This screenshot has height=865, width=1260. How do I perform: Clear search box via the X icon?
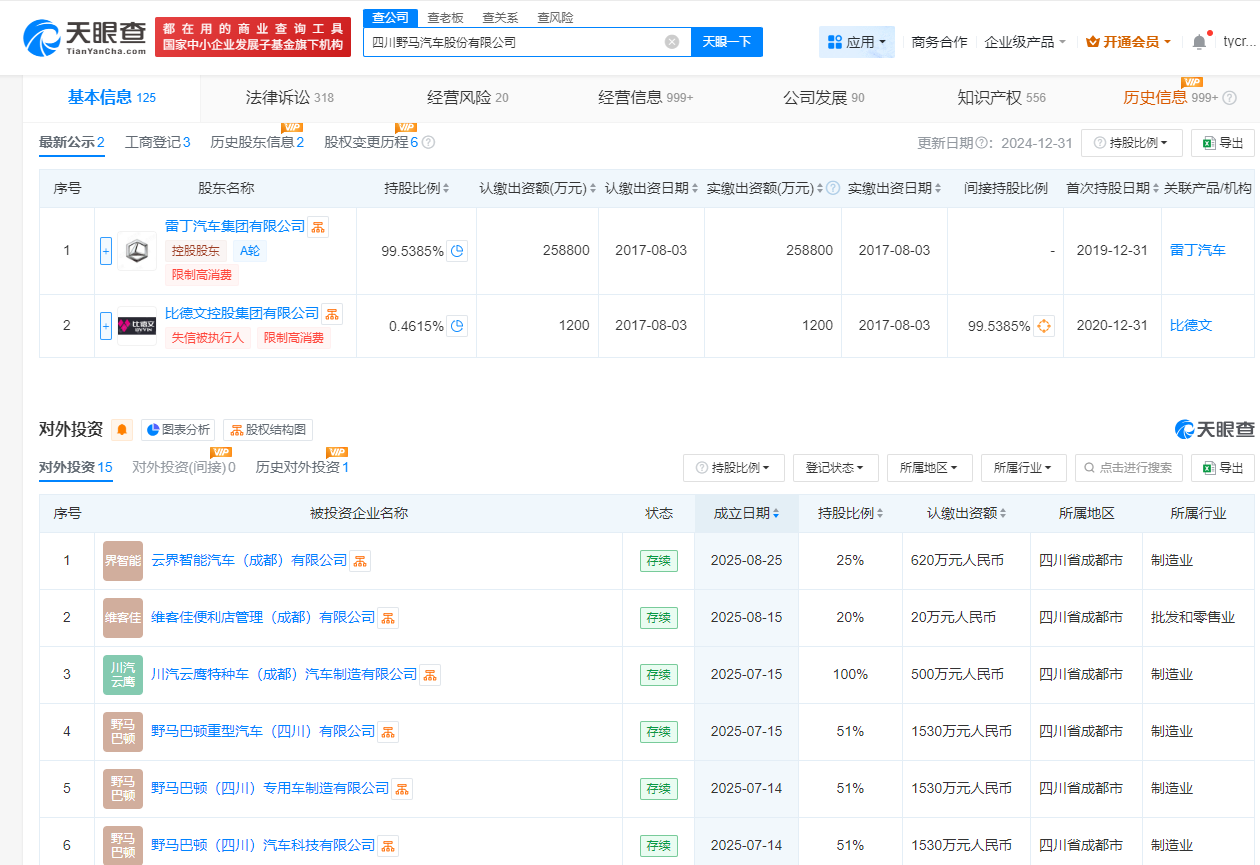(673, 41)
